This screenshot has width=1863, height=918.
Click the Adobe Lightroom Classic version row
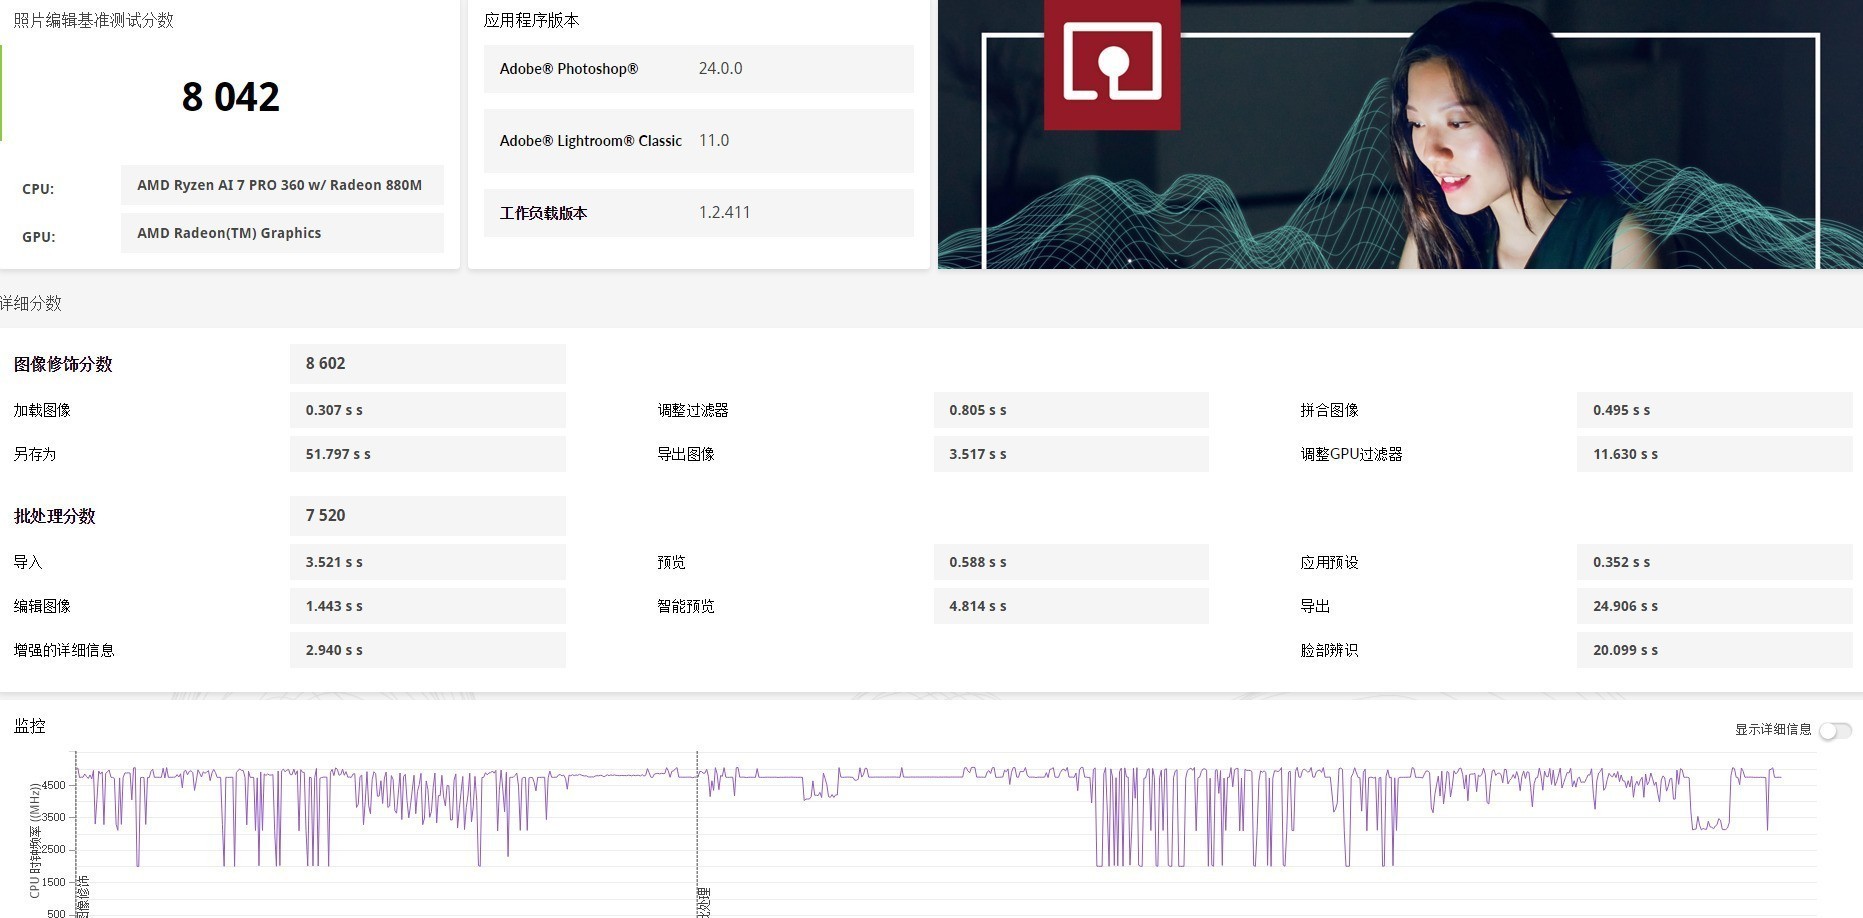coord(698,141)
